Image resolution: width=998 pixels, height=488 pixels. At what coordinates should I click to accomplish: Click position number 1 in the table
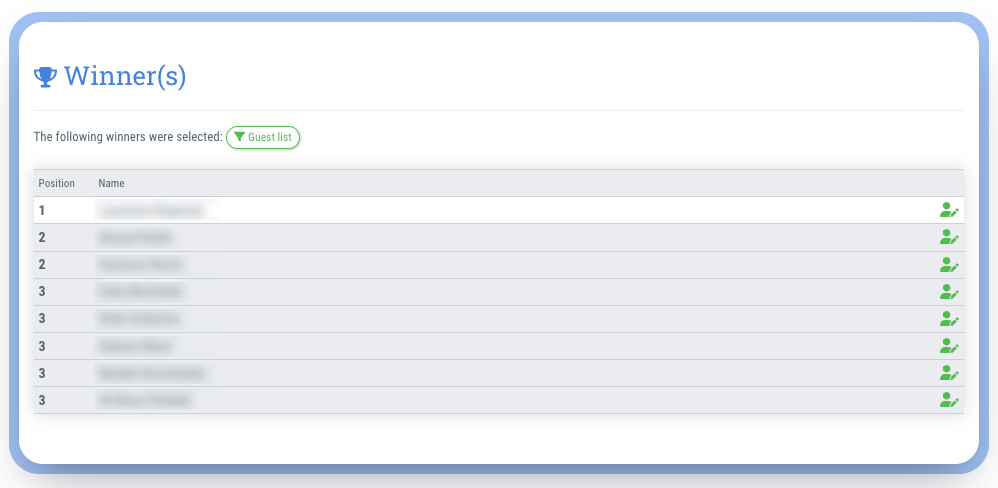click(x=41, y=210)
